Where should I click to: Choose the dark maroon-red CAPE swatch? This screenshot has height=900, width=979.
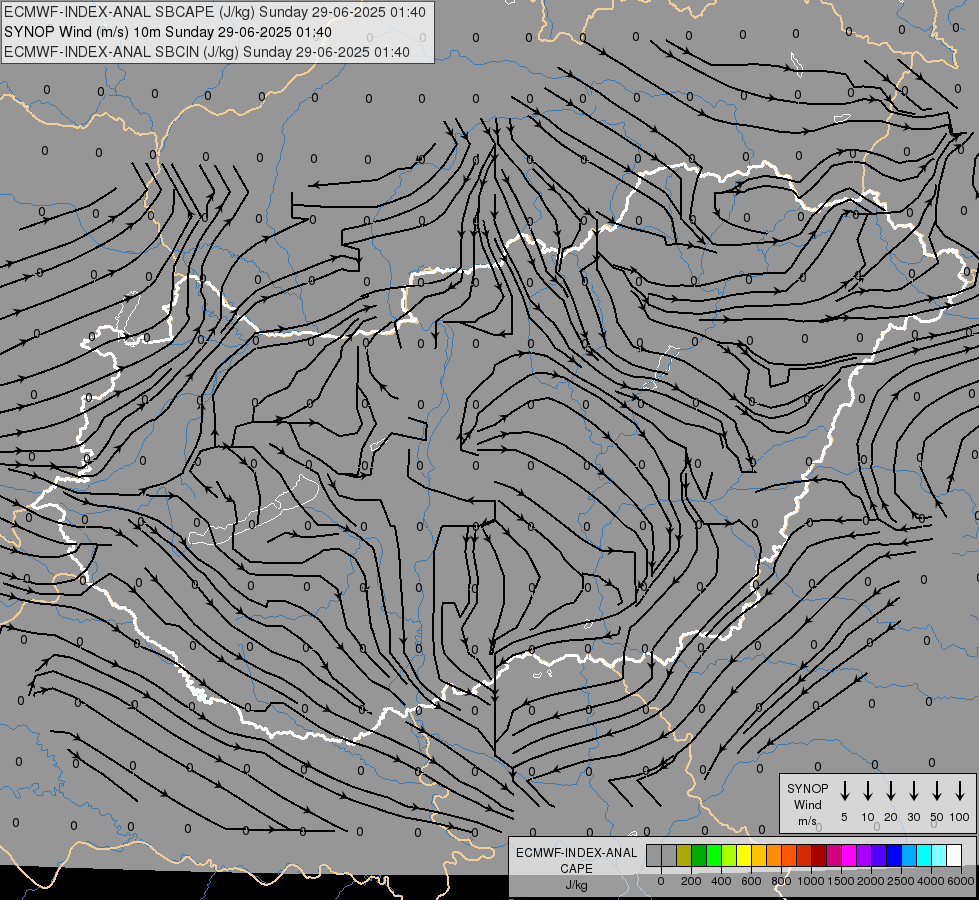tap(820, 855)
